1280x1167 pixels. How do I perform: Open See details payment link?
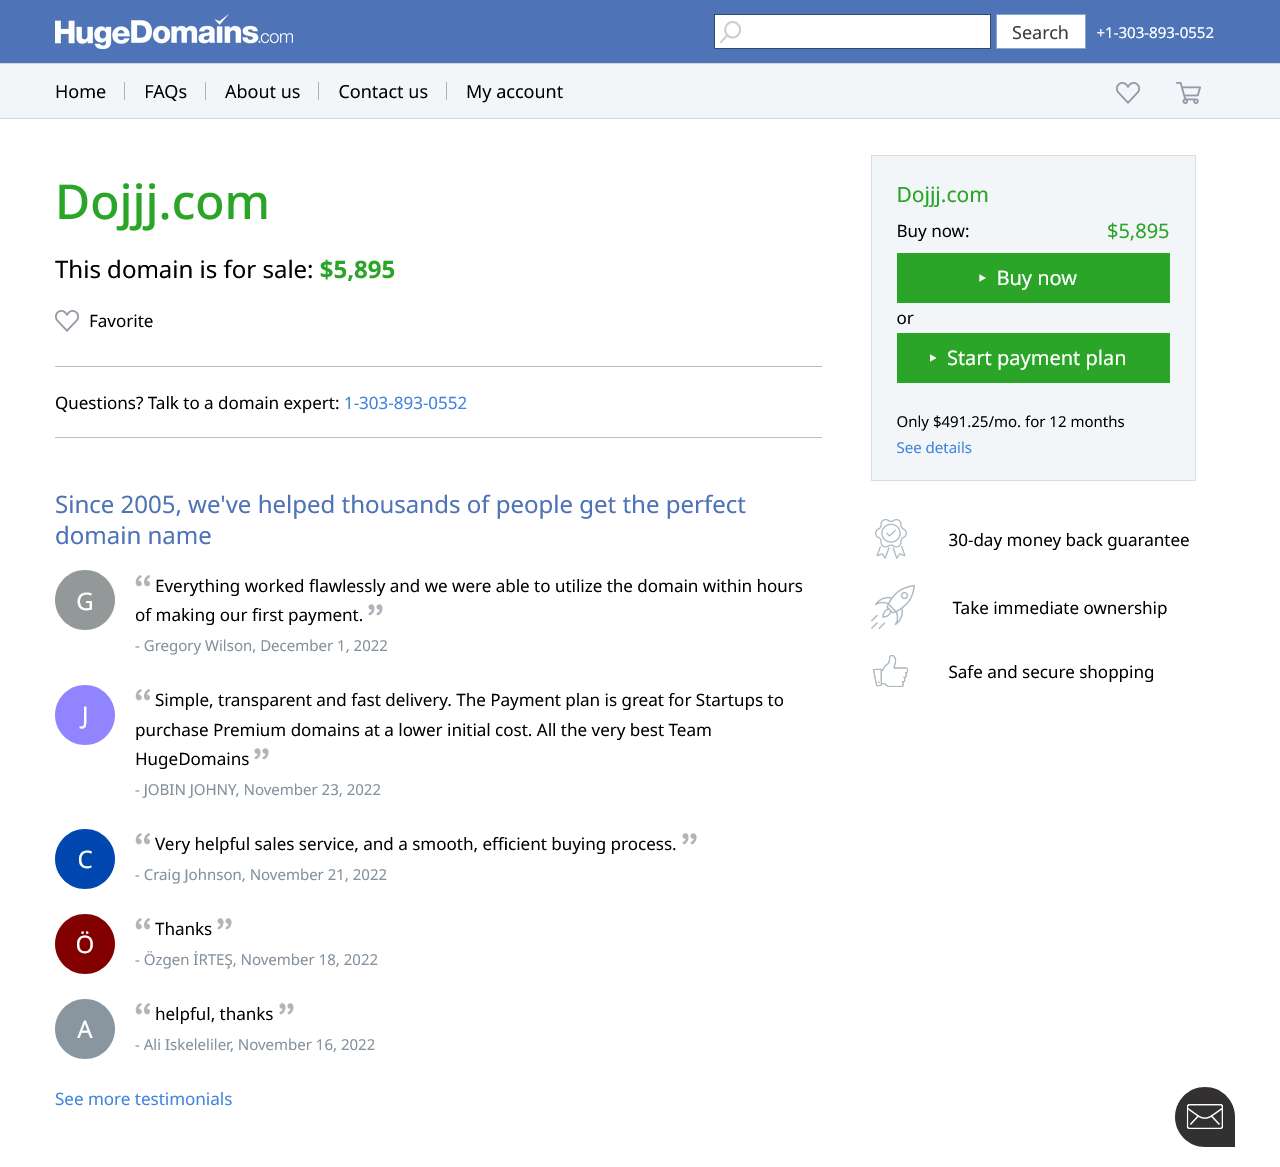click(934, 448)
